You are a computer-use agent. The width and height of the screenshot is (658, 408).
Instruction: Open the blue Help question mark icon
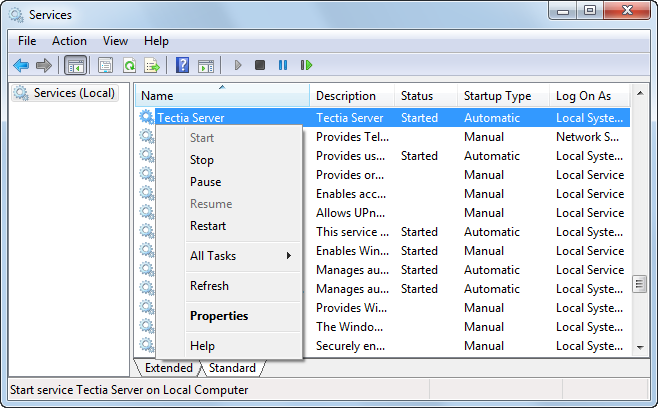pyautogui.click(x=182, y=65)
